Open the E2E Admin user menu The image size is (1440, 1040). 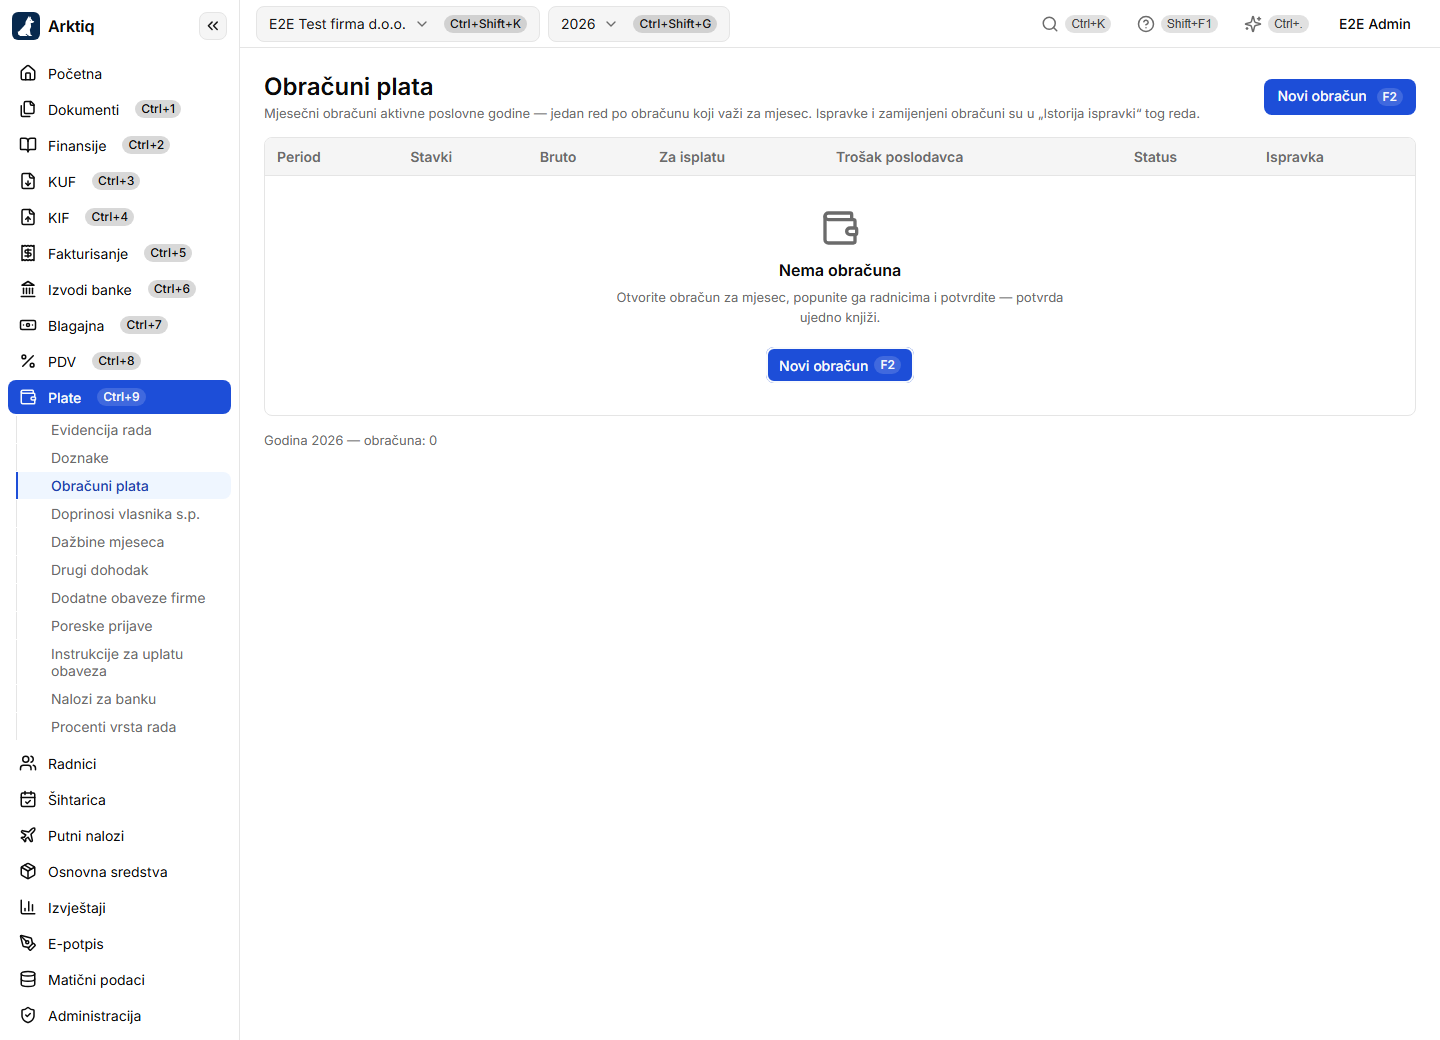1375,24
